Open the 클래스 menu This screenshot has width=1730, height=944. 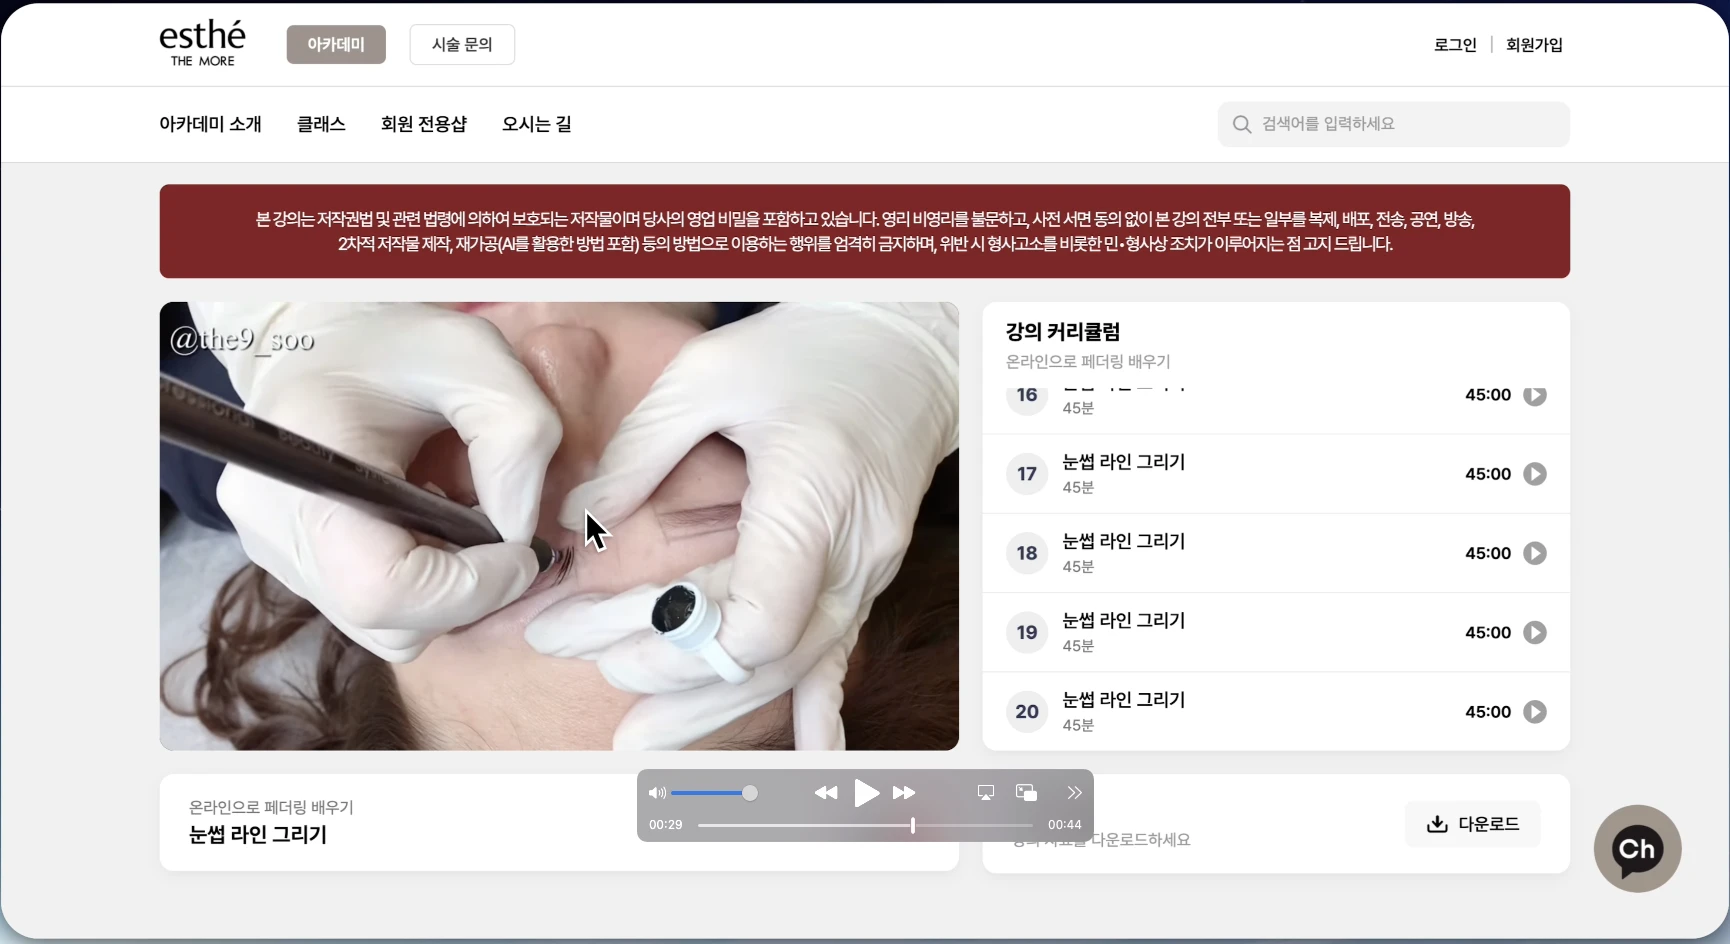321,124
